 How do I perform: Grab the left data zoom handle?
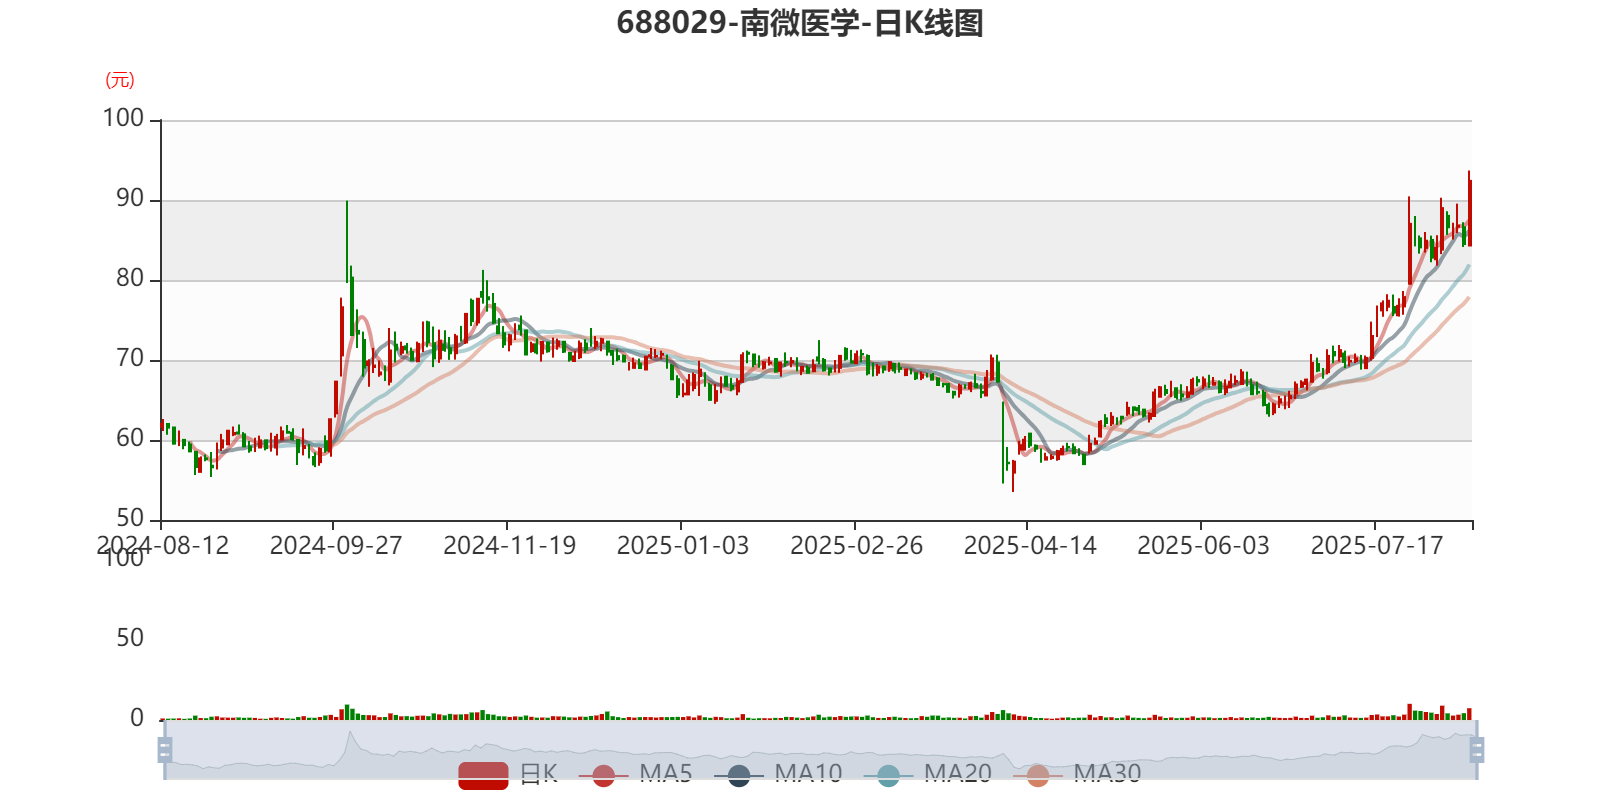click(x=165, y=749)
